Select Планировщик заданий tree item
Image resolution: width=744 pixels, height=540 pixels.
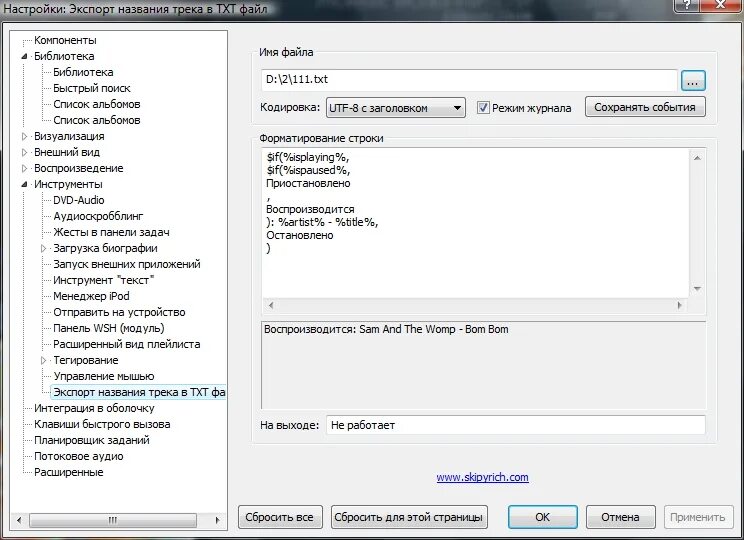tap(92, 440)
